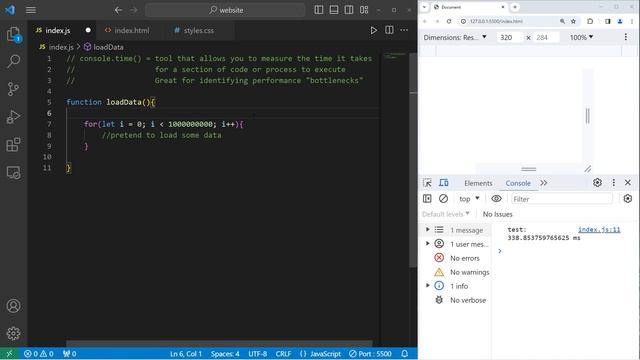The image size is (640, 360).
Task: Open Dimensions Responsive dropdown
Action: click(x=455, y=38)
